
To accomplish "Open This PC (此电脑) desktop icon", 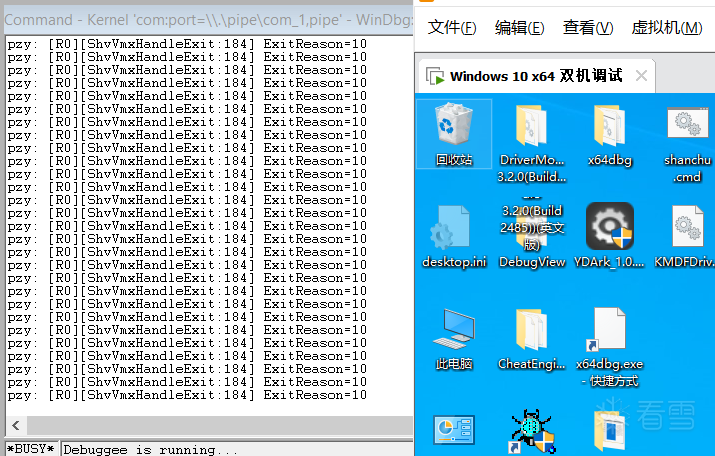I will [x=454, y=338].
